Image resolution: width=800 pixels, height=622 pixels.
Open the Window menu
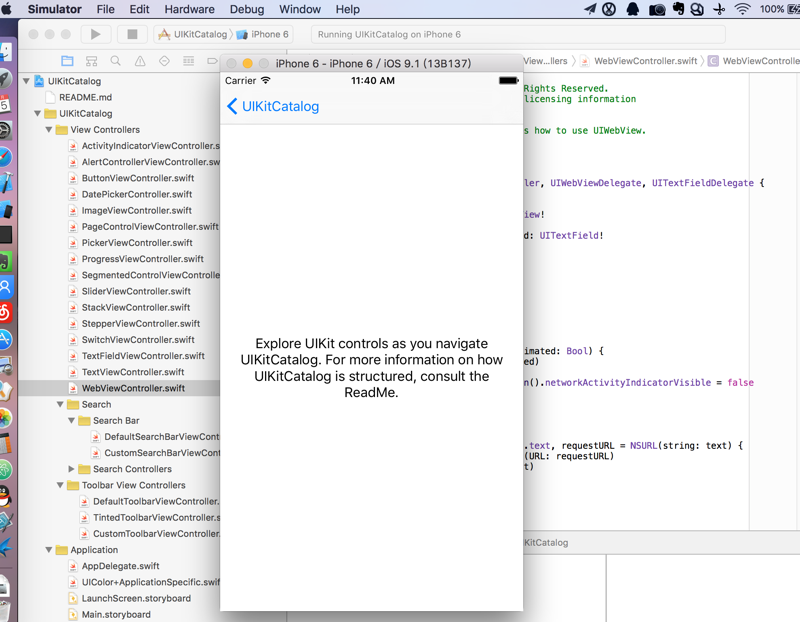click(x=300, y=9)
